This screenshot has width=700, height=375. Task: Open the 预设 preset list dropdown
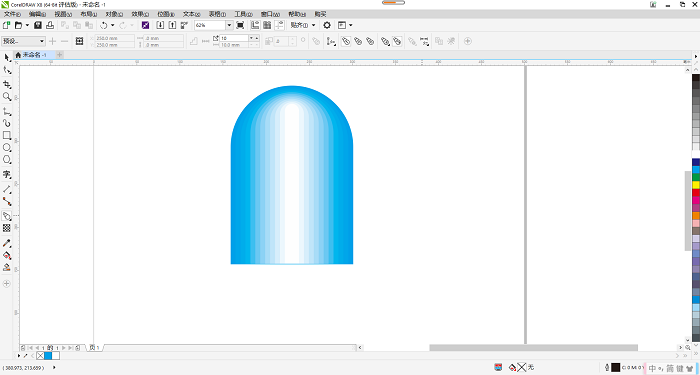pyautogui.click(x=42, y=41)
